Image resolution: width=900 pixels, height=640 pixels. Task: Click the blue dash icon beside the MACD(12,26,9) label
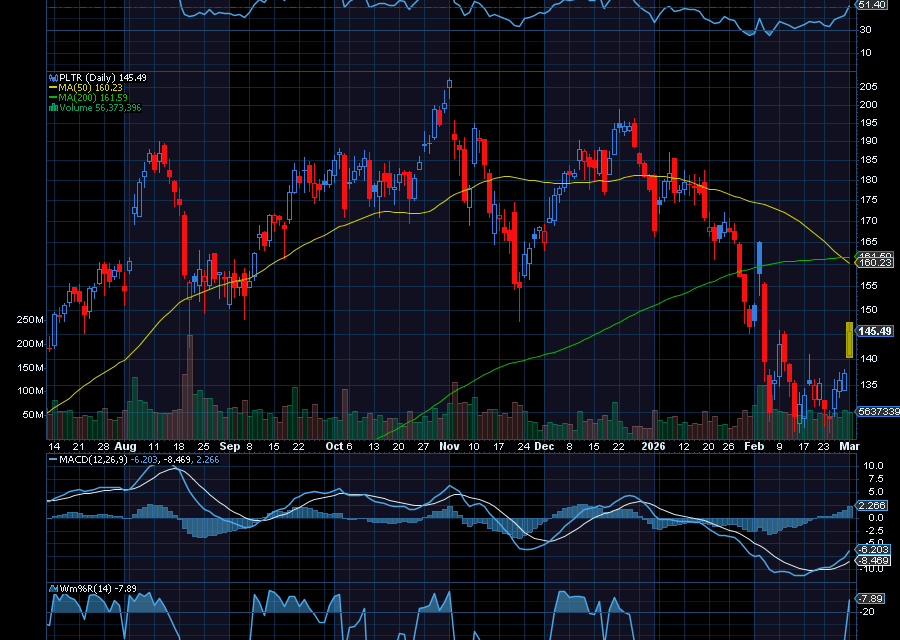53,461
